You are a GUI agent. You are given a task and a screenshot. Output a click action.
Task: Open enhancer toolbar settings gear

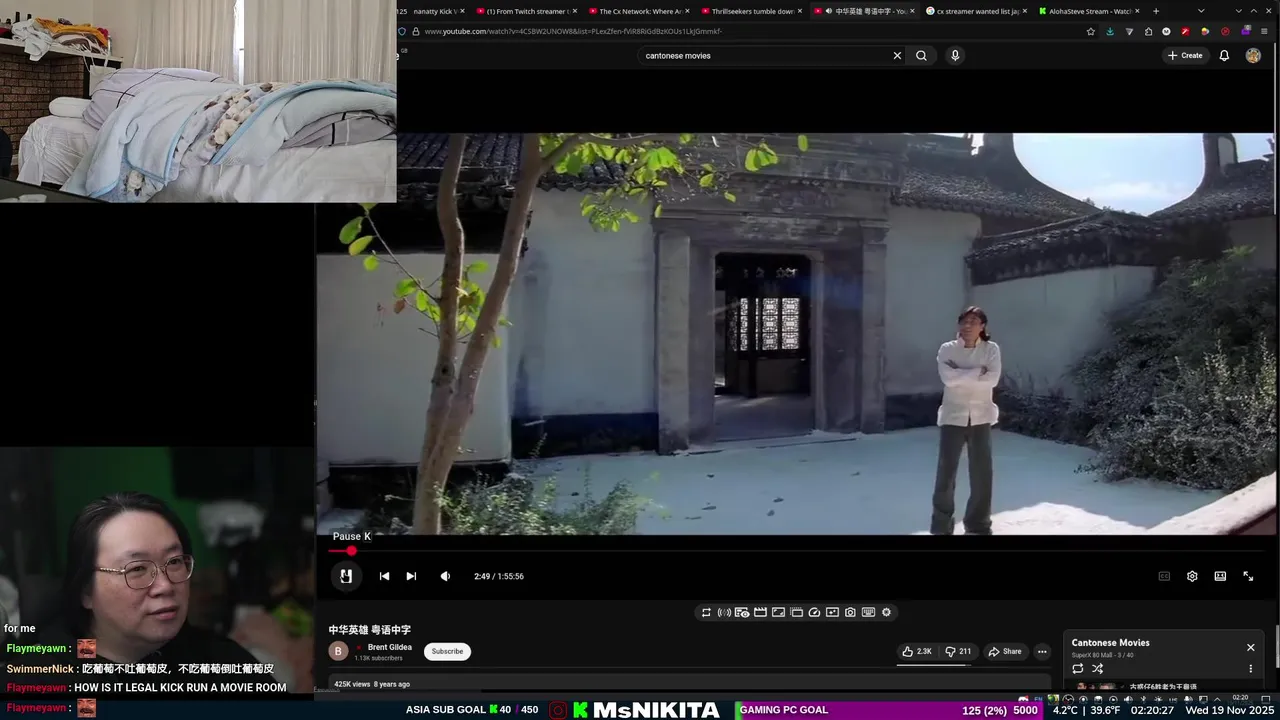886,612
